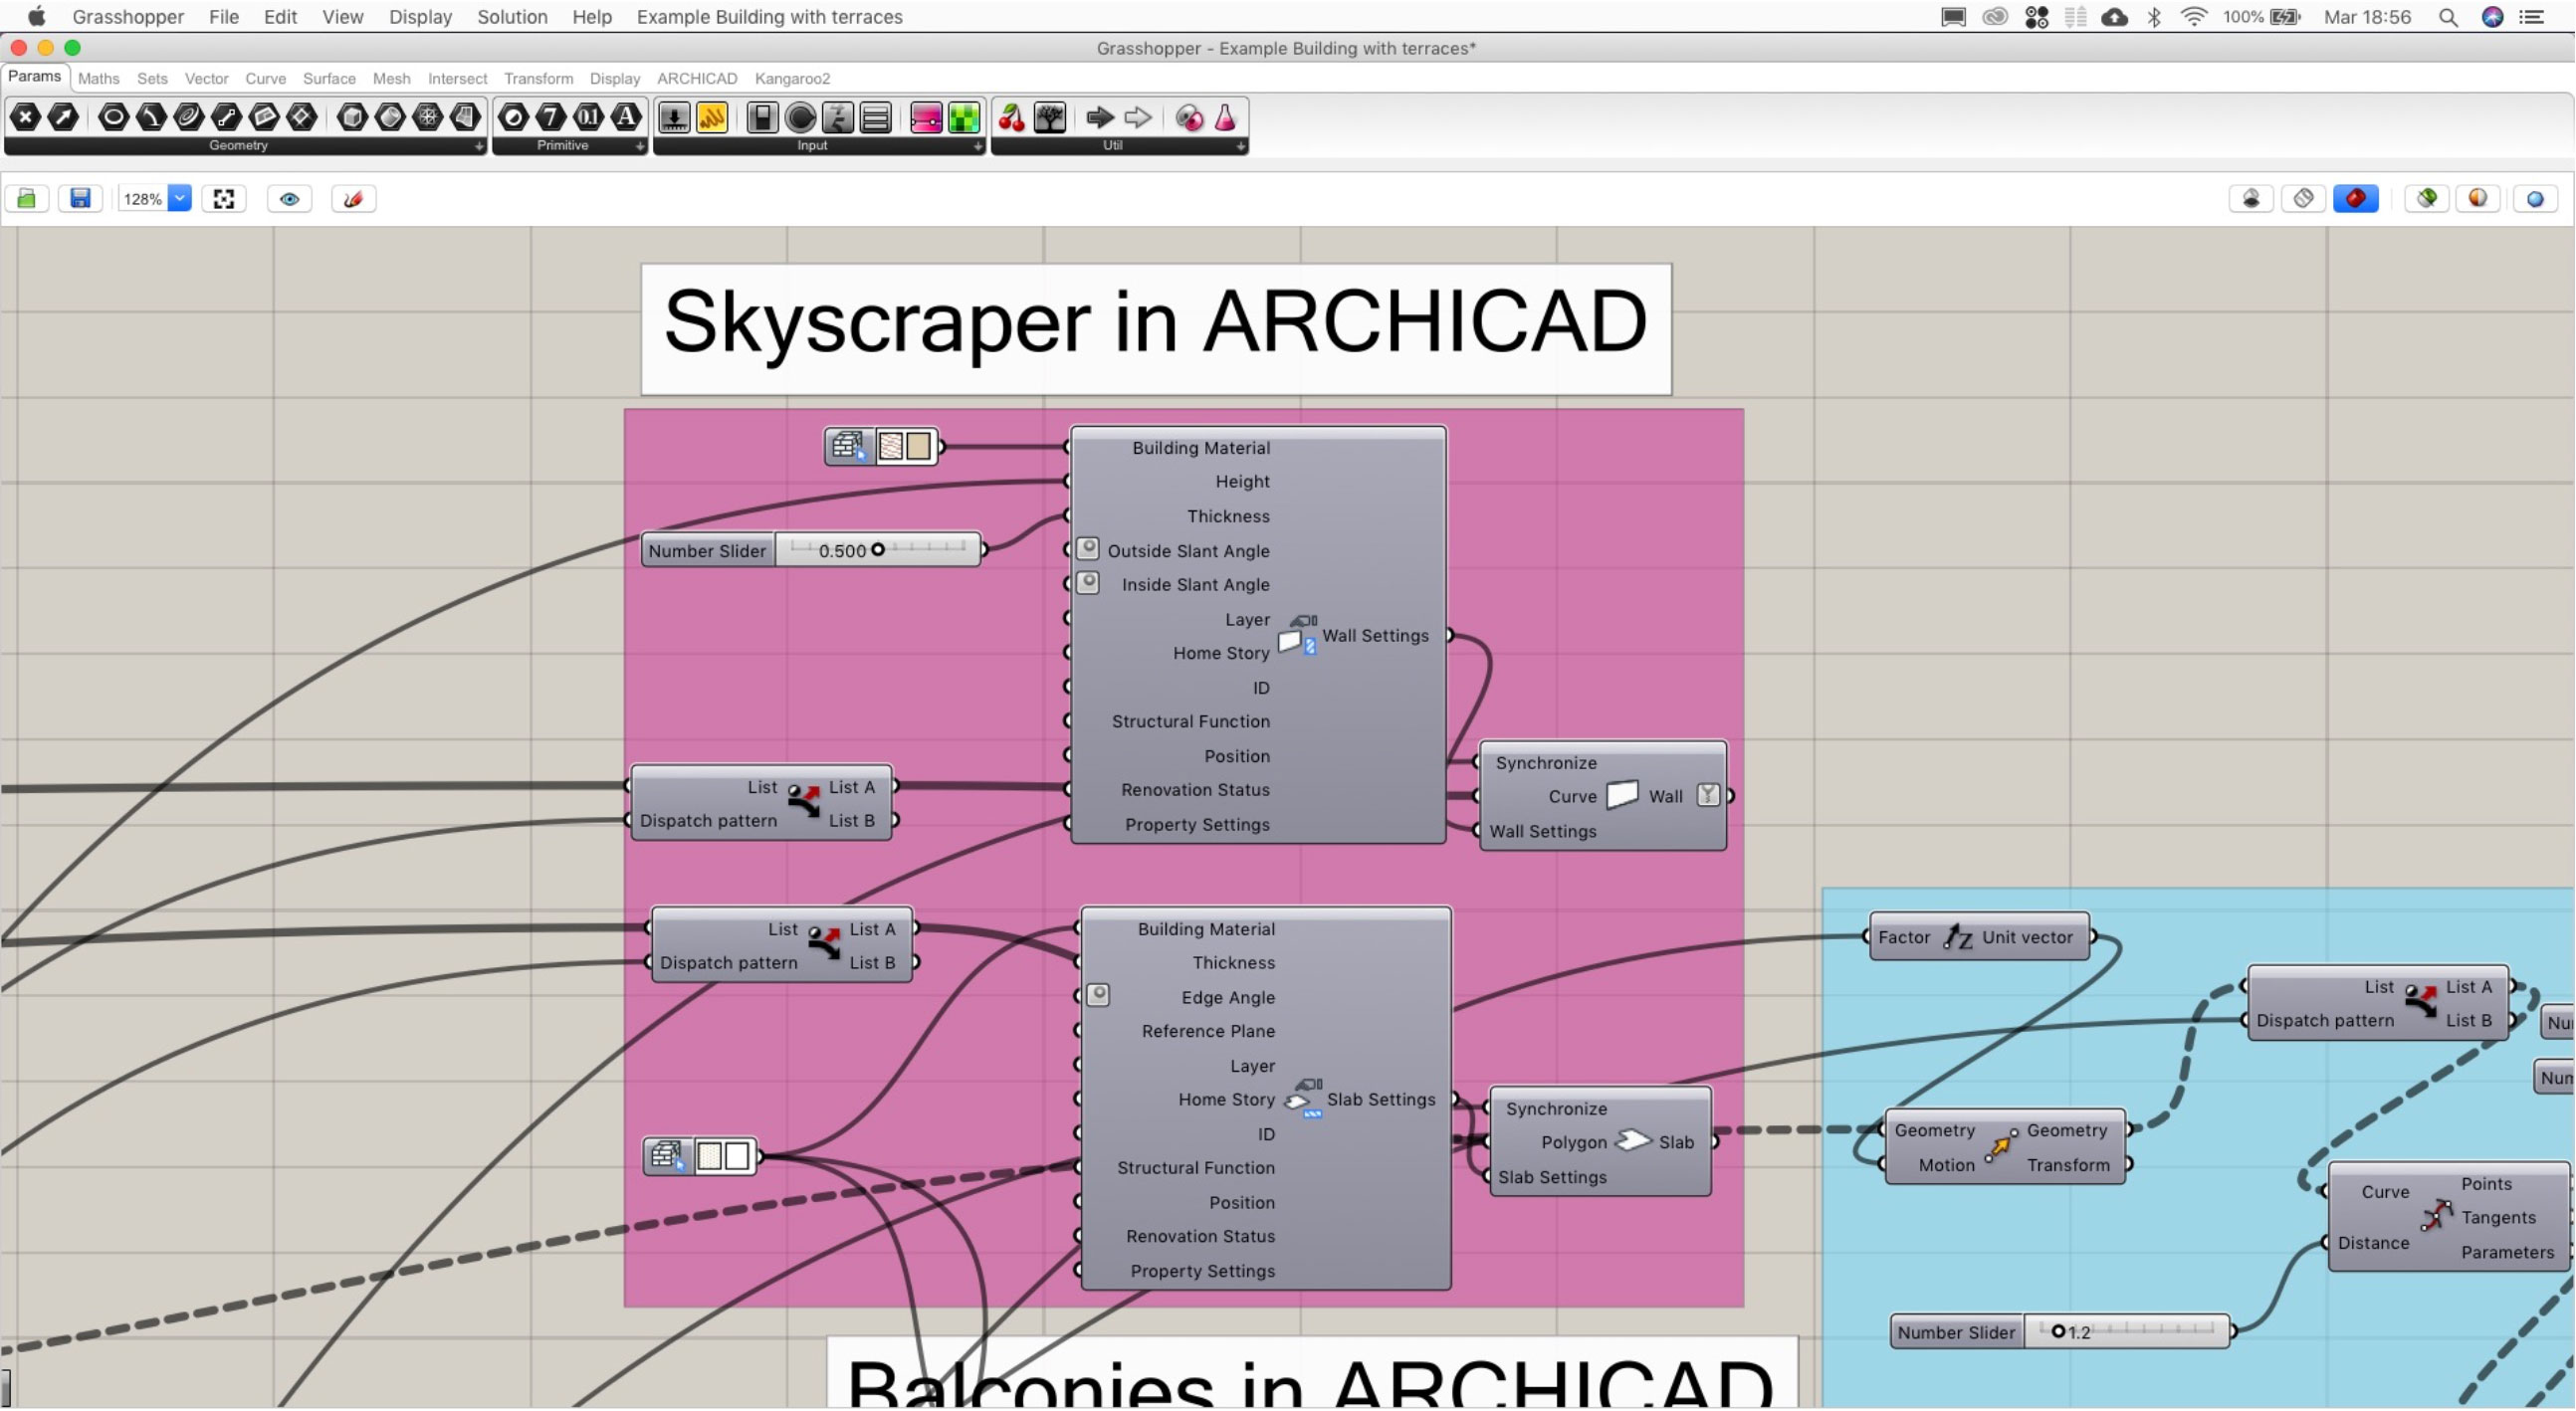Click the 0.500 Number Slider handle

pyautogui.click(x=878, y=549)
